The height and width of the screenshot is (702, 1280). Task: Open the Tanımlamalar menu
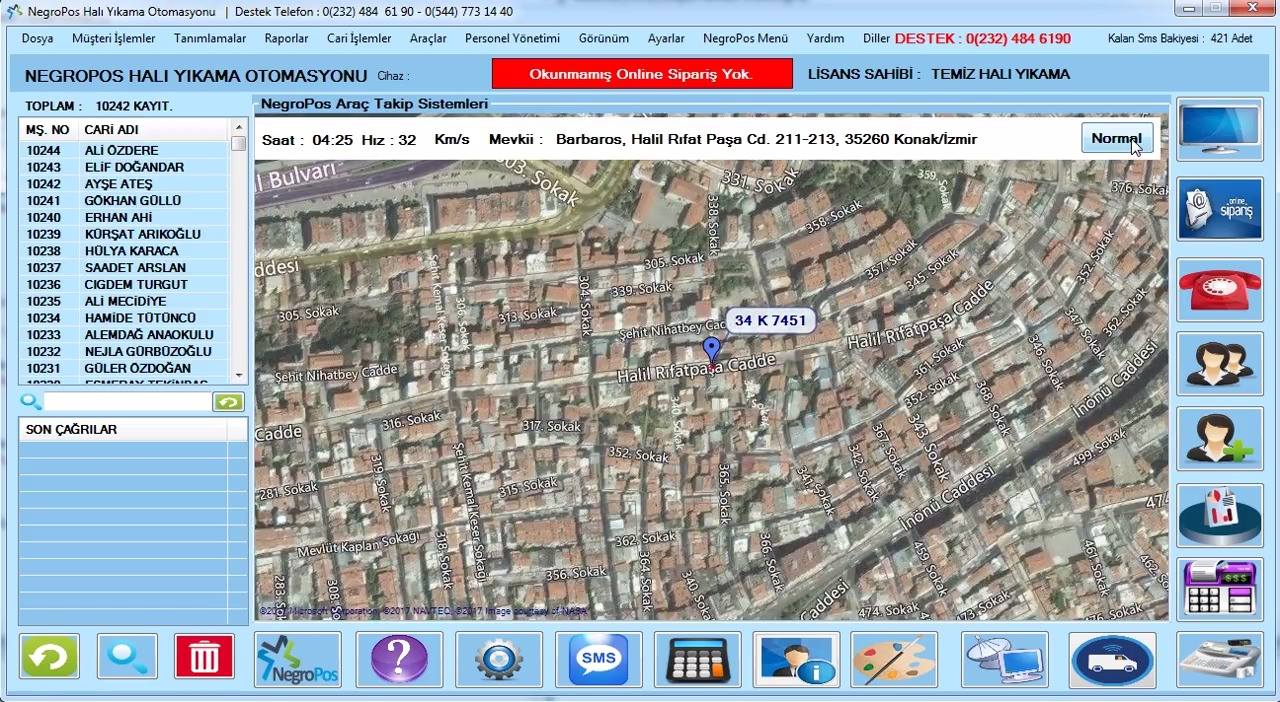pos(210,39)
